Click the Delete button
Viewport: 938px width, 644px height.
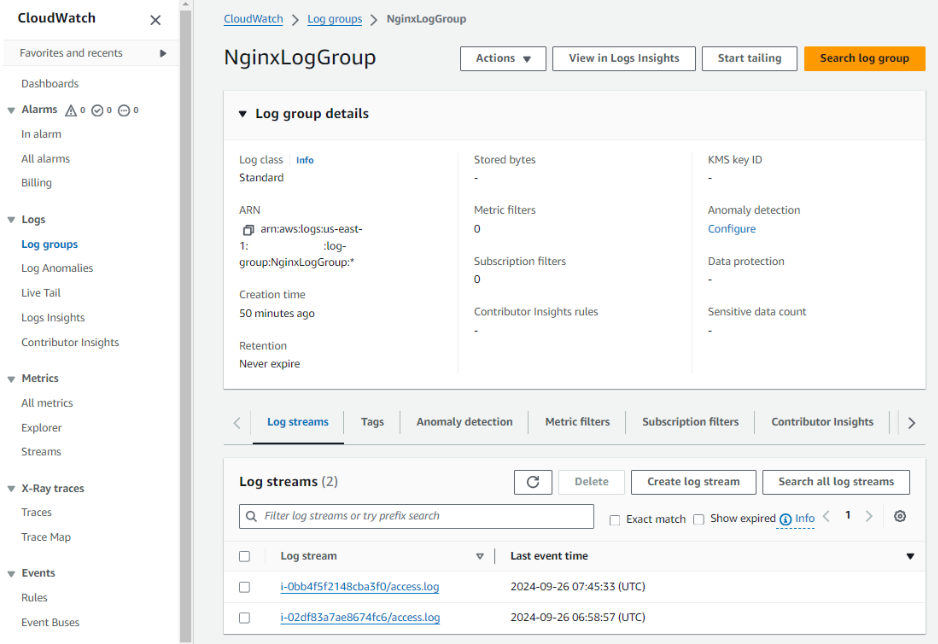tap(591, 482)
